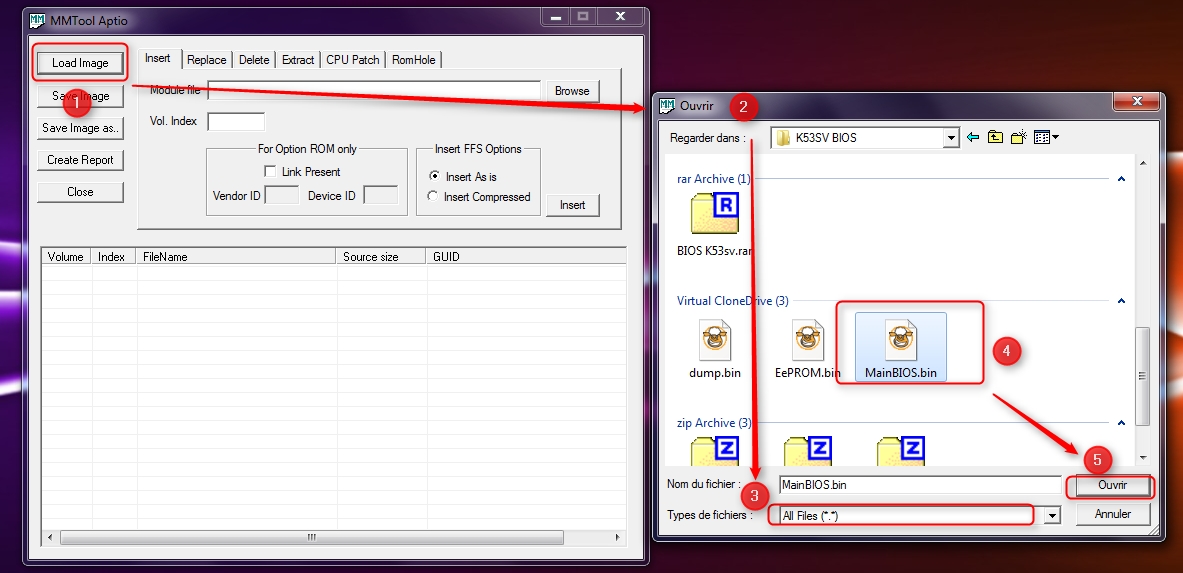1183x573 pixels.
Task: Collapse the Virtual CloneDrive group
Action: click(x=1121, y=301)
